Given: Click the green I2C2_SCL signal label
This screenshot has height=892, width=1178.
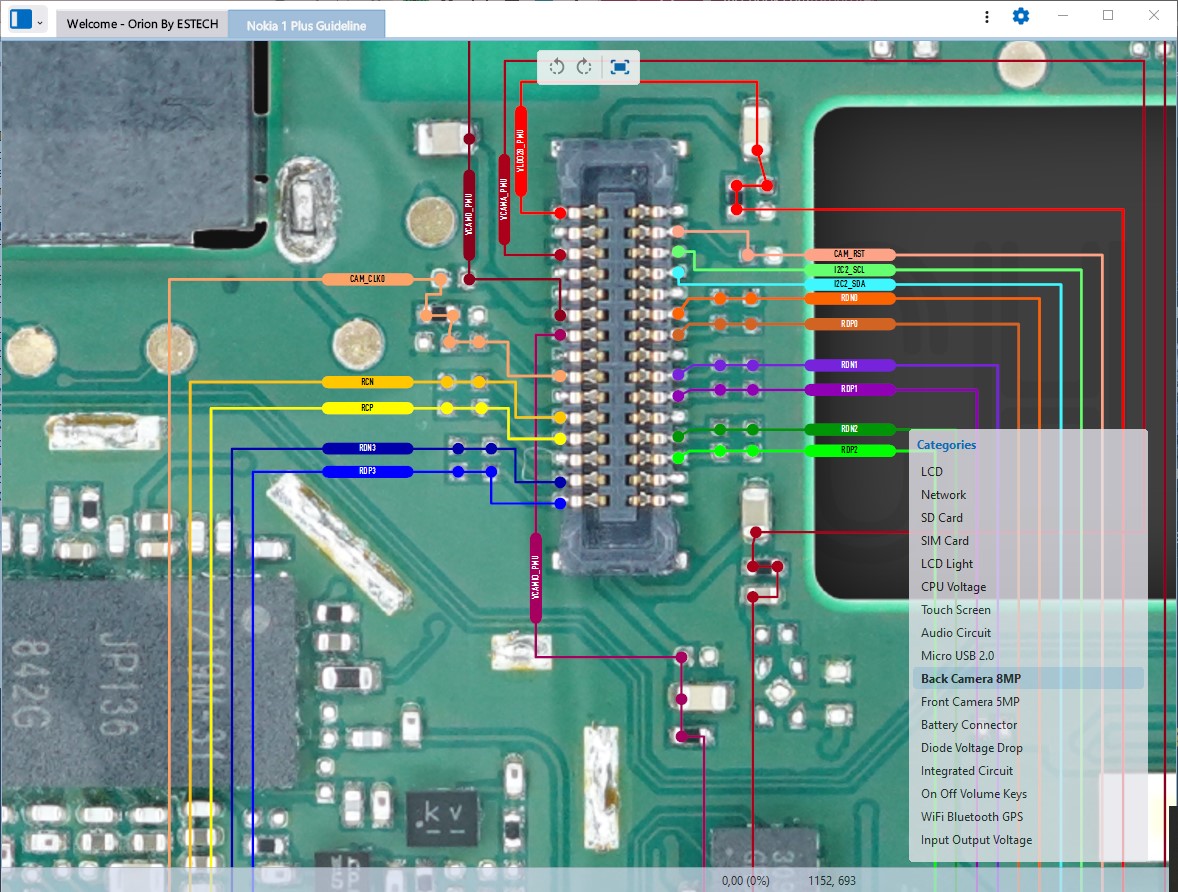Looking at the screenshot, I should [849, 270].
